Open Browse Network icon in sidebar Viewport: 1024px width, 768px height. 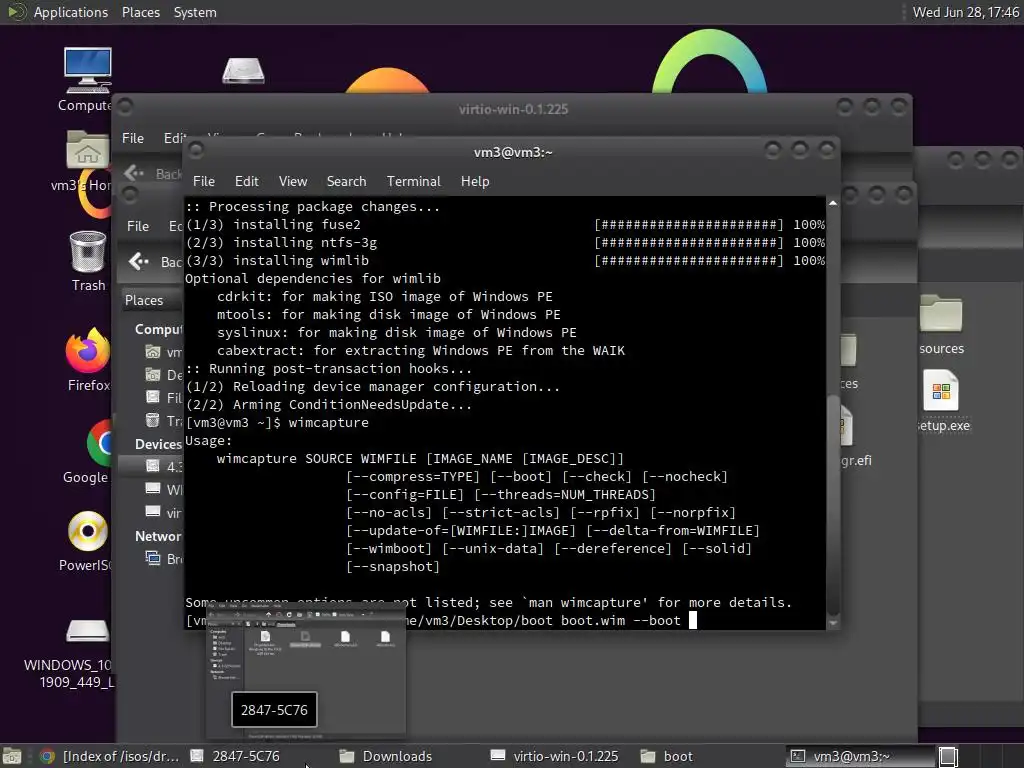(x=152, y=558)
